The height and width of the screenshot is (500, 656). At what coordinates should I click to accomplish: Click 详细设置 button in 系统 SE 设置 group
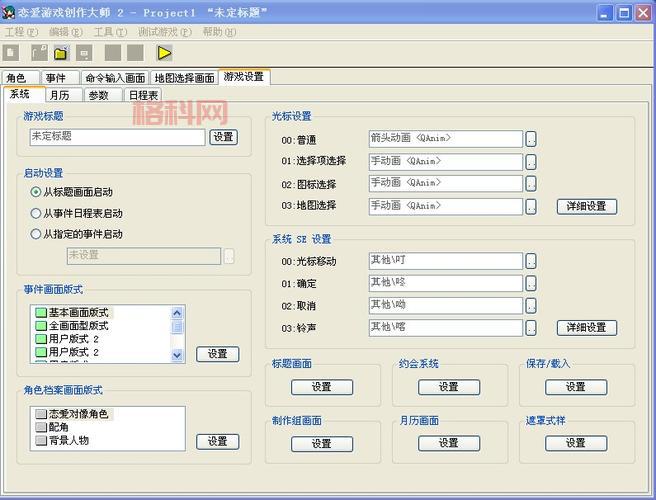pyautogui.click(x=587, y=328)
